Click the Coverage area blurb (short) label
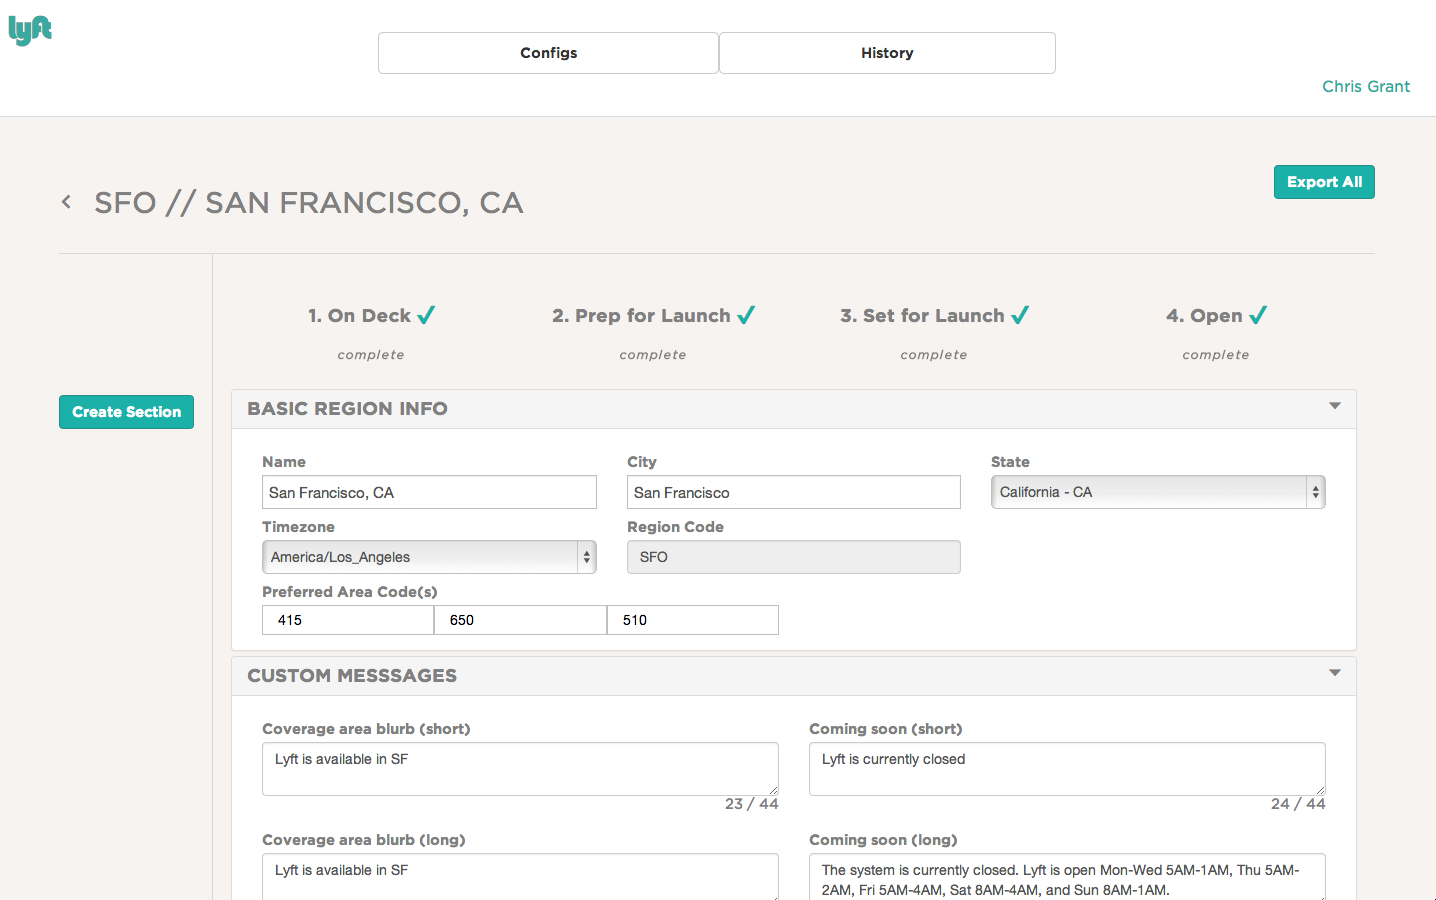 [x=366, y=729]
